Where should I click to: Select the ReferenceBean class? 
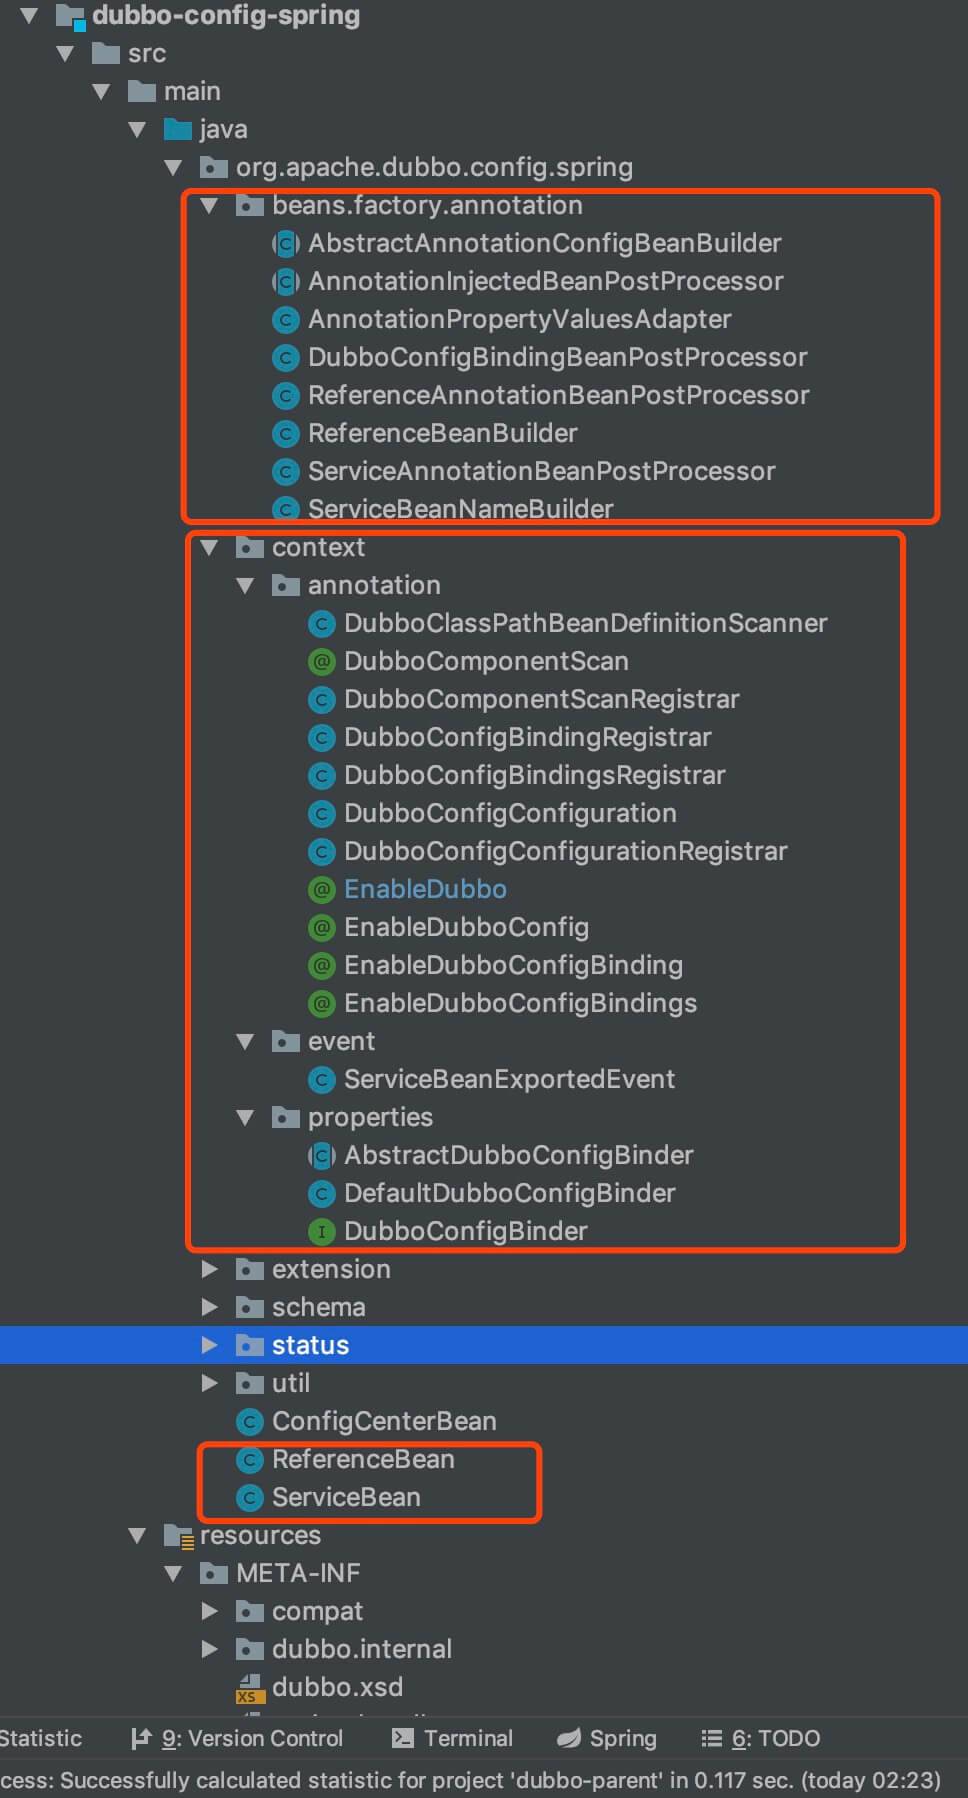362,1459
